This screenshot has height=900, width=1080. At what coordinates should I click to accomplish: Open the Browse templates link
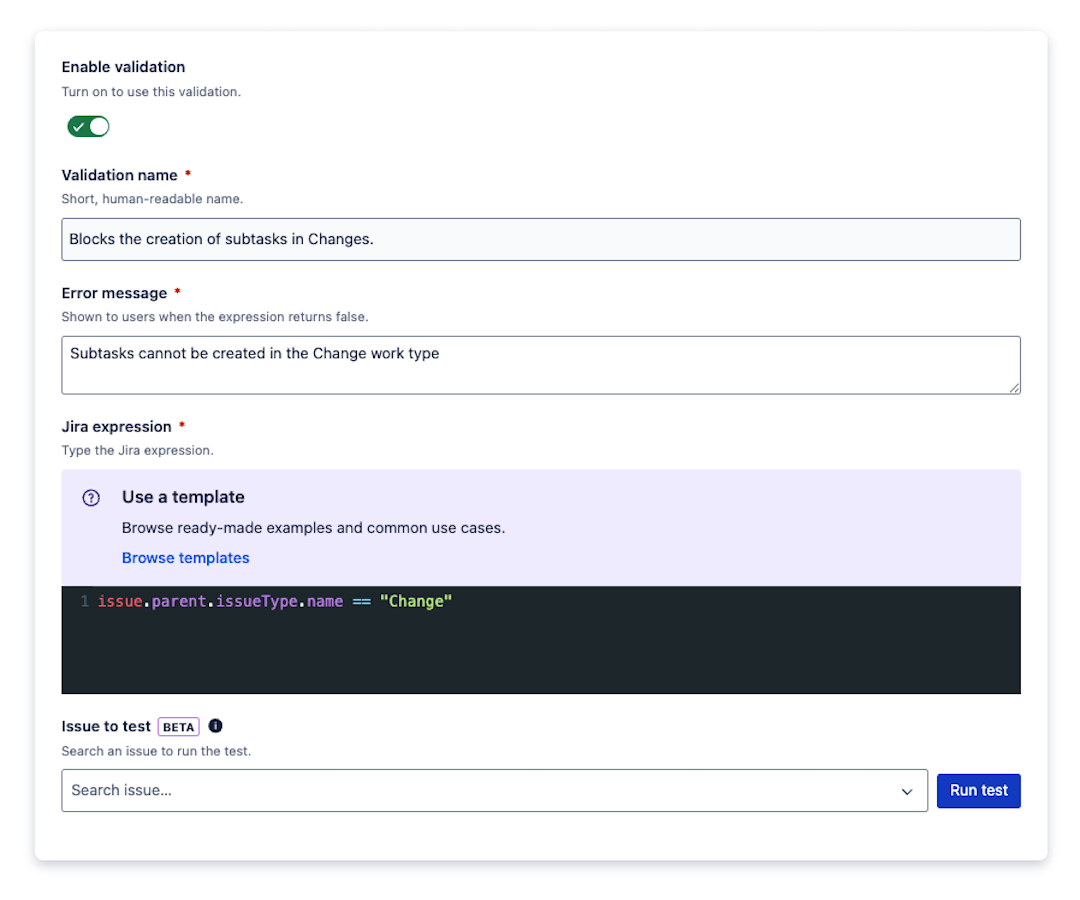[x=186, y=558]
